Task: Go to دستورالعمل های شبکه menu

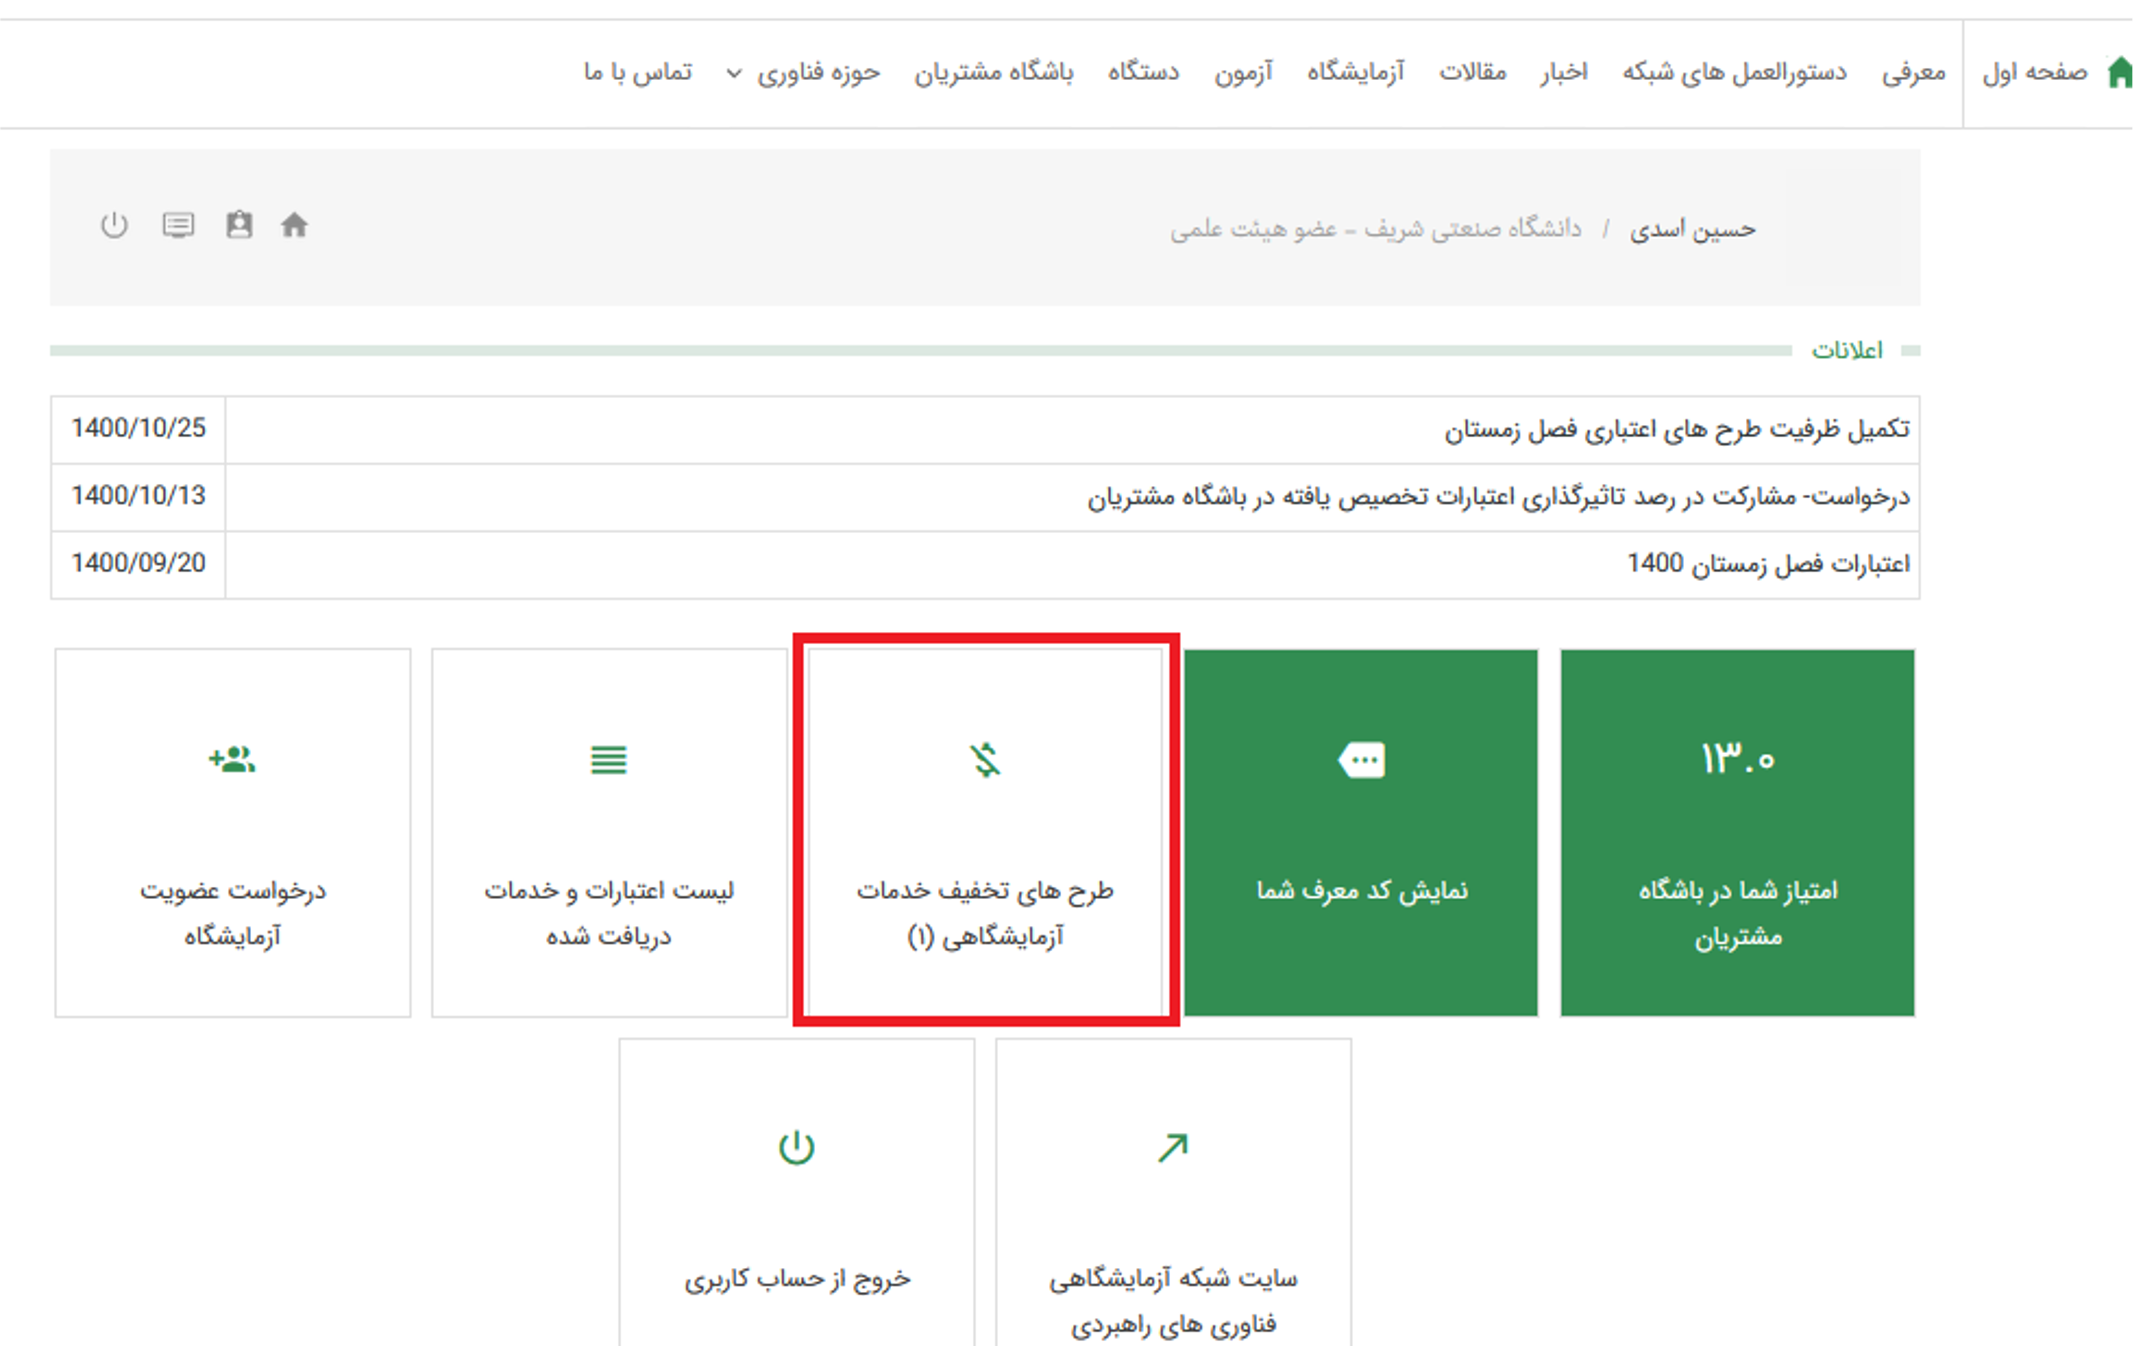Action: 1734,73
